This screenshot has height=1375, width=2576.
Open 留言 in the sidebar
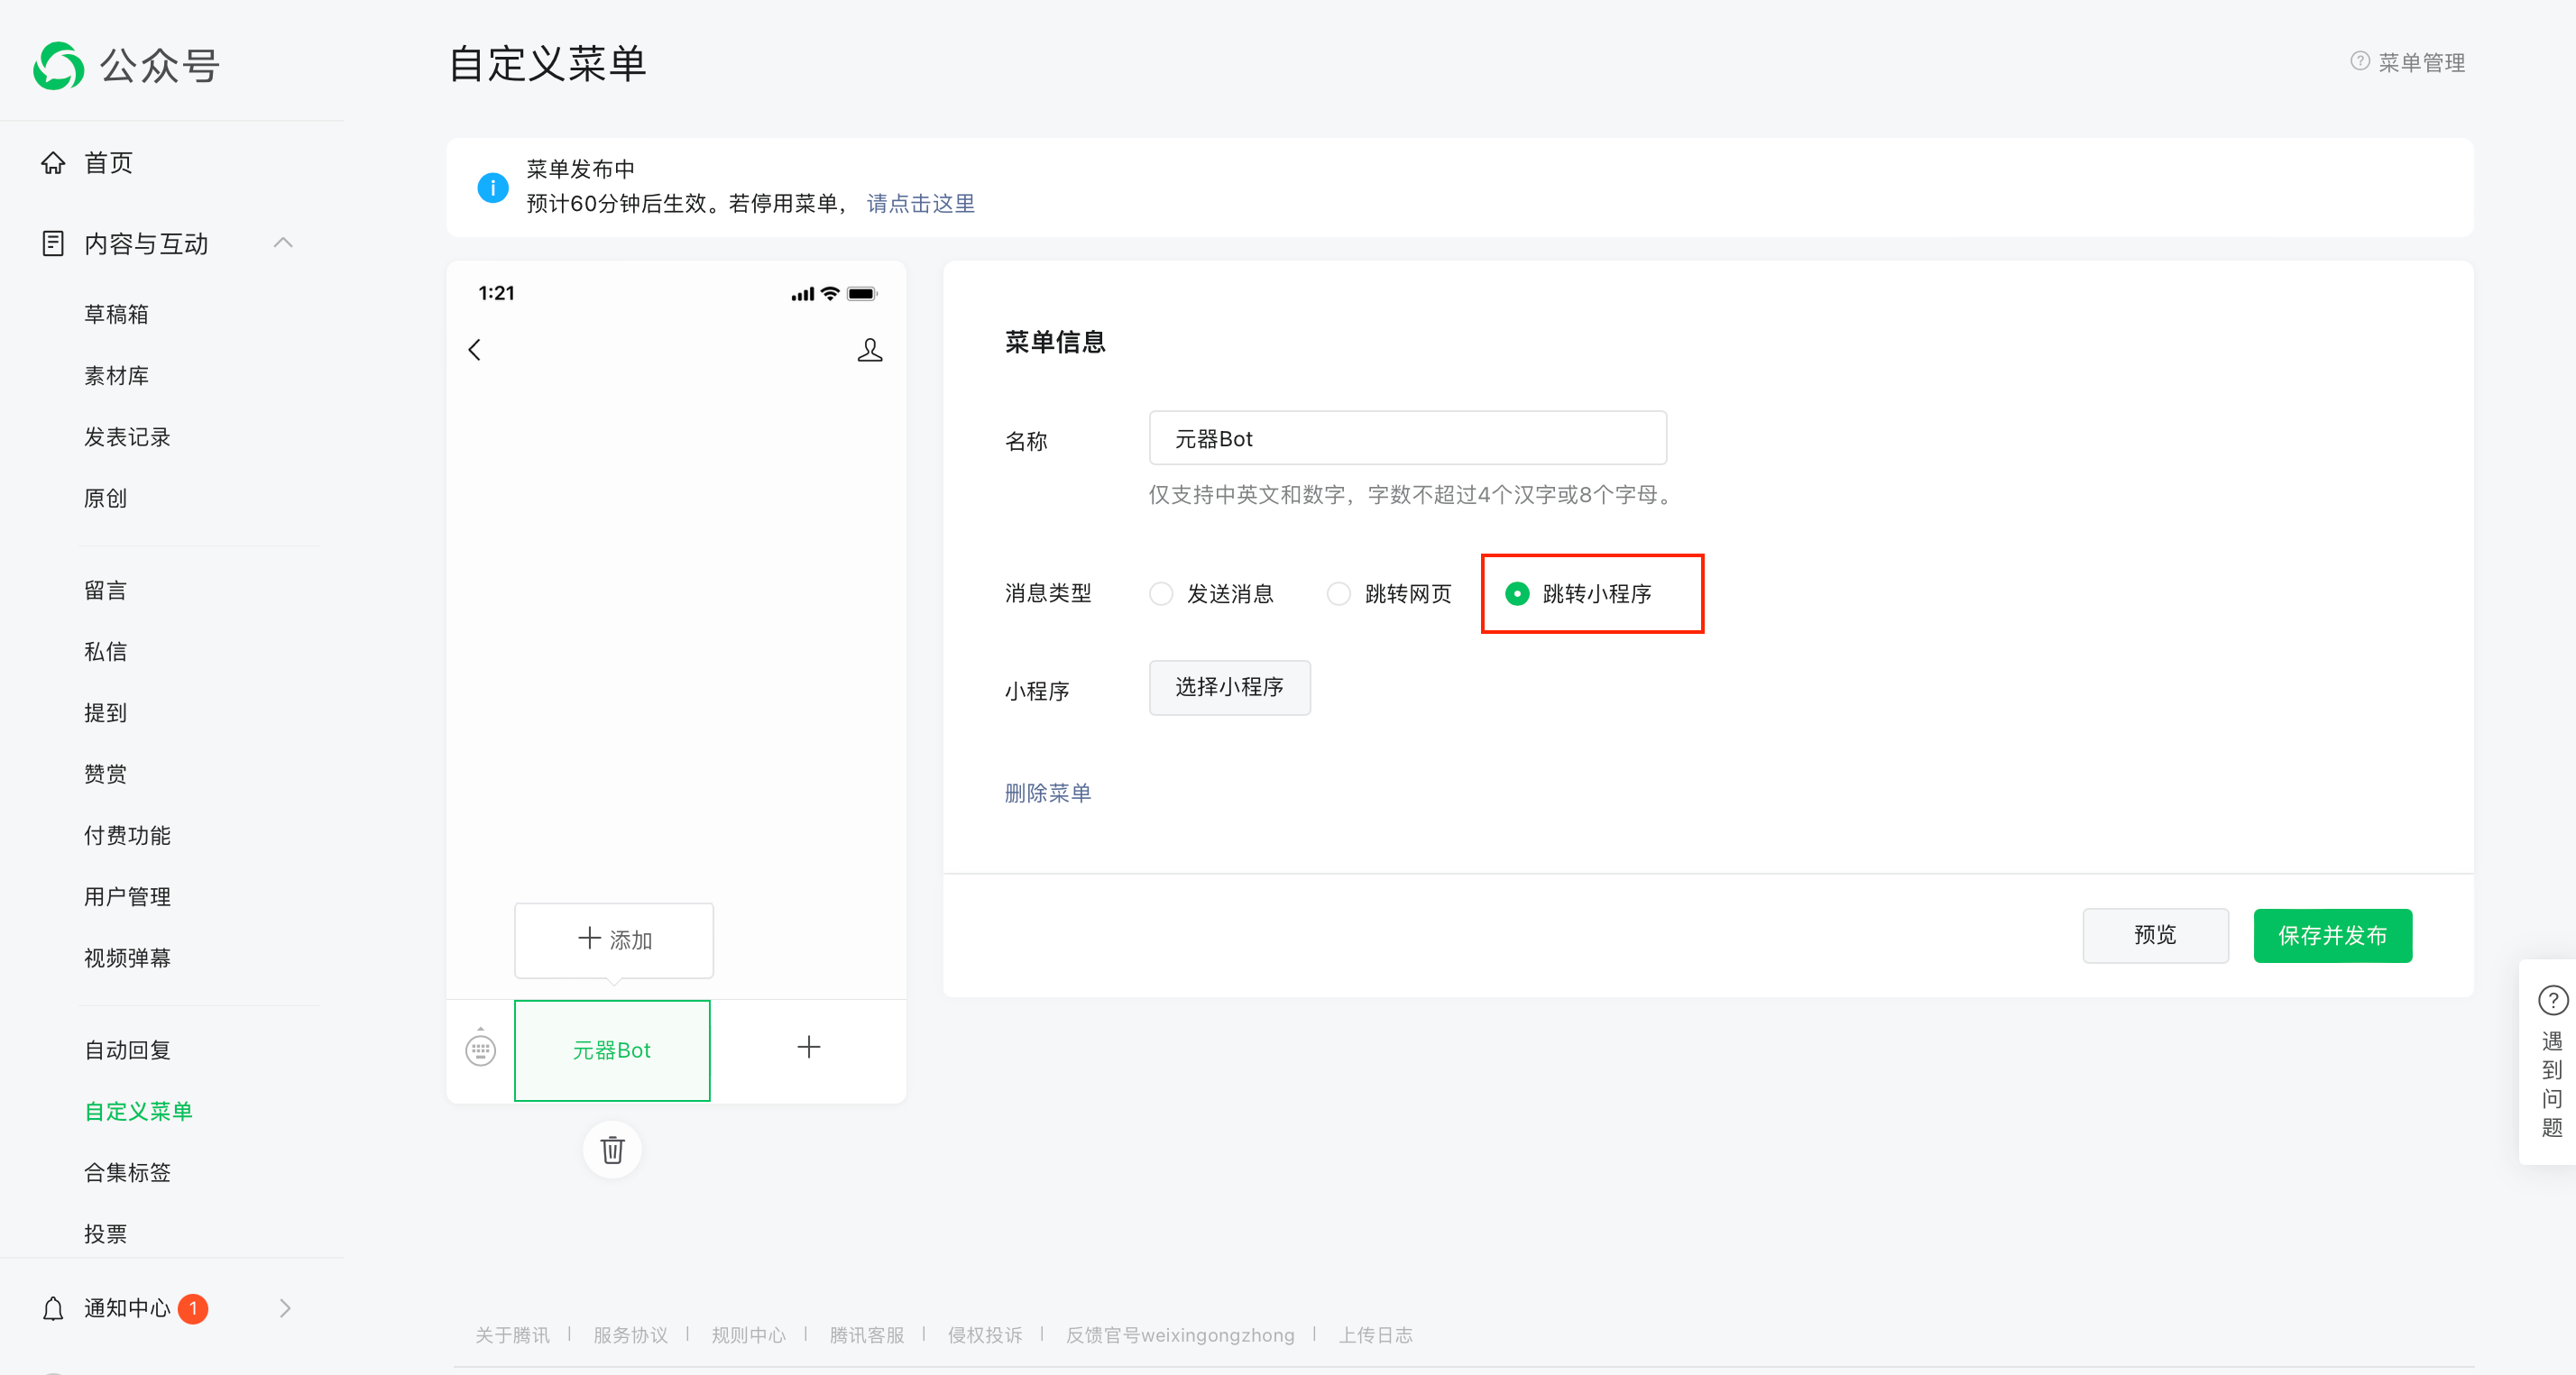coord(106,590)
